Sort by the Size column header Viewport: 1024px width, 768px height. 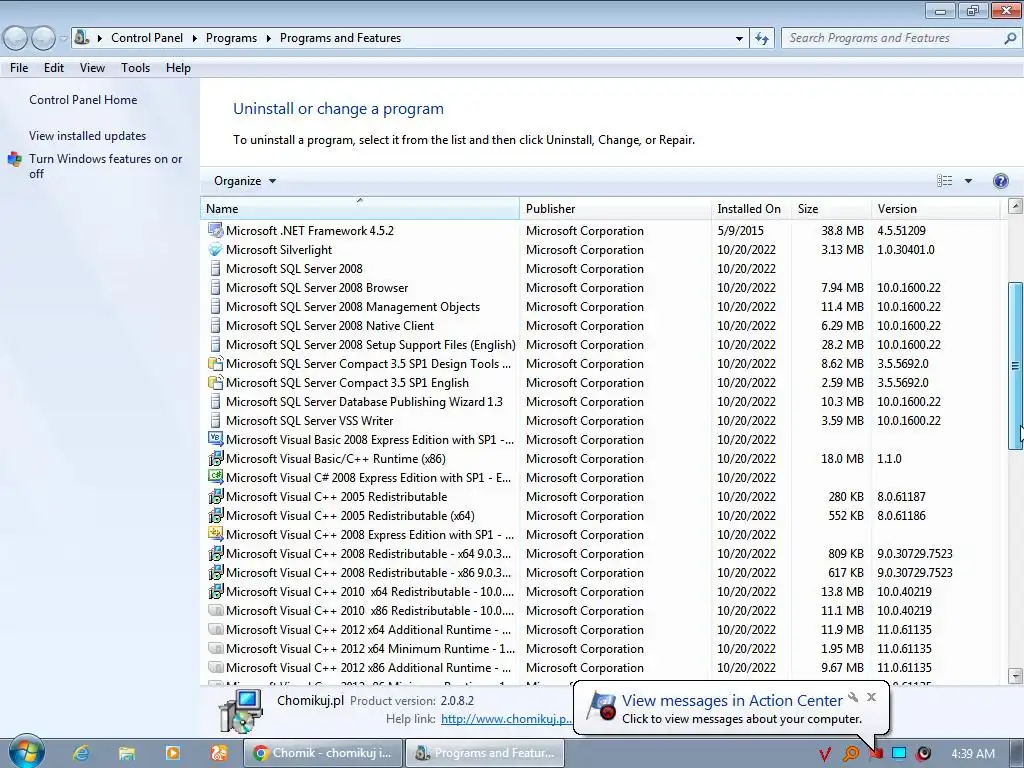(x=831, y=209)
